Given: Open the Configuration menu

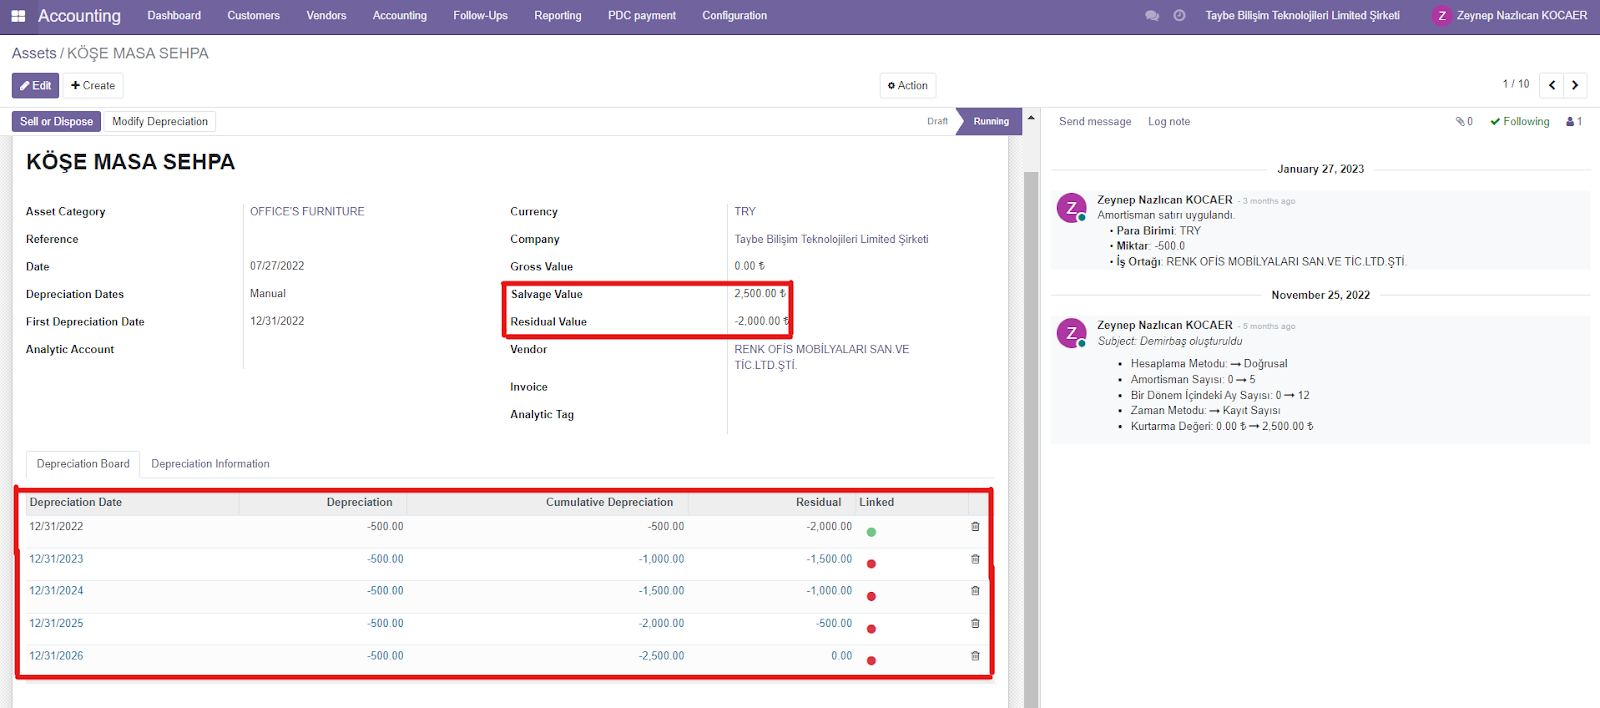Looking at the screenshot, I should click(x=734, y=16).
